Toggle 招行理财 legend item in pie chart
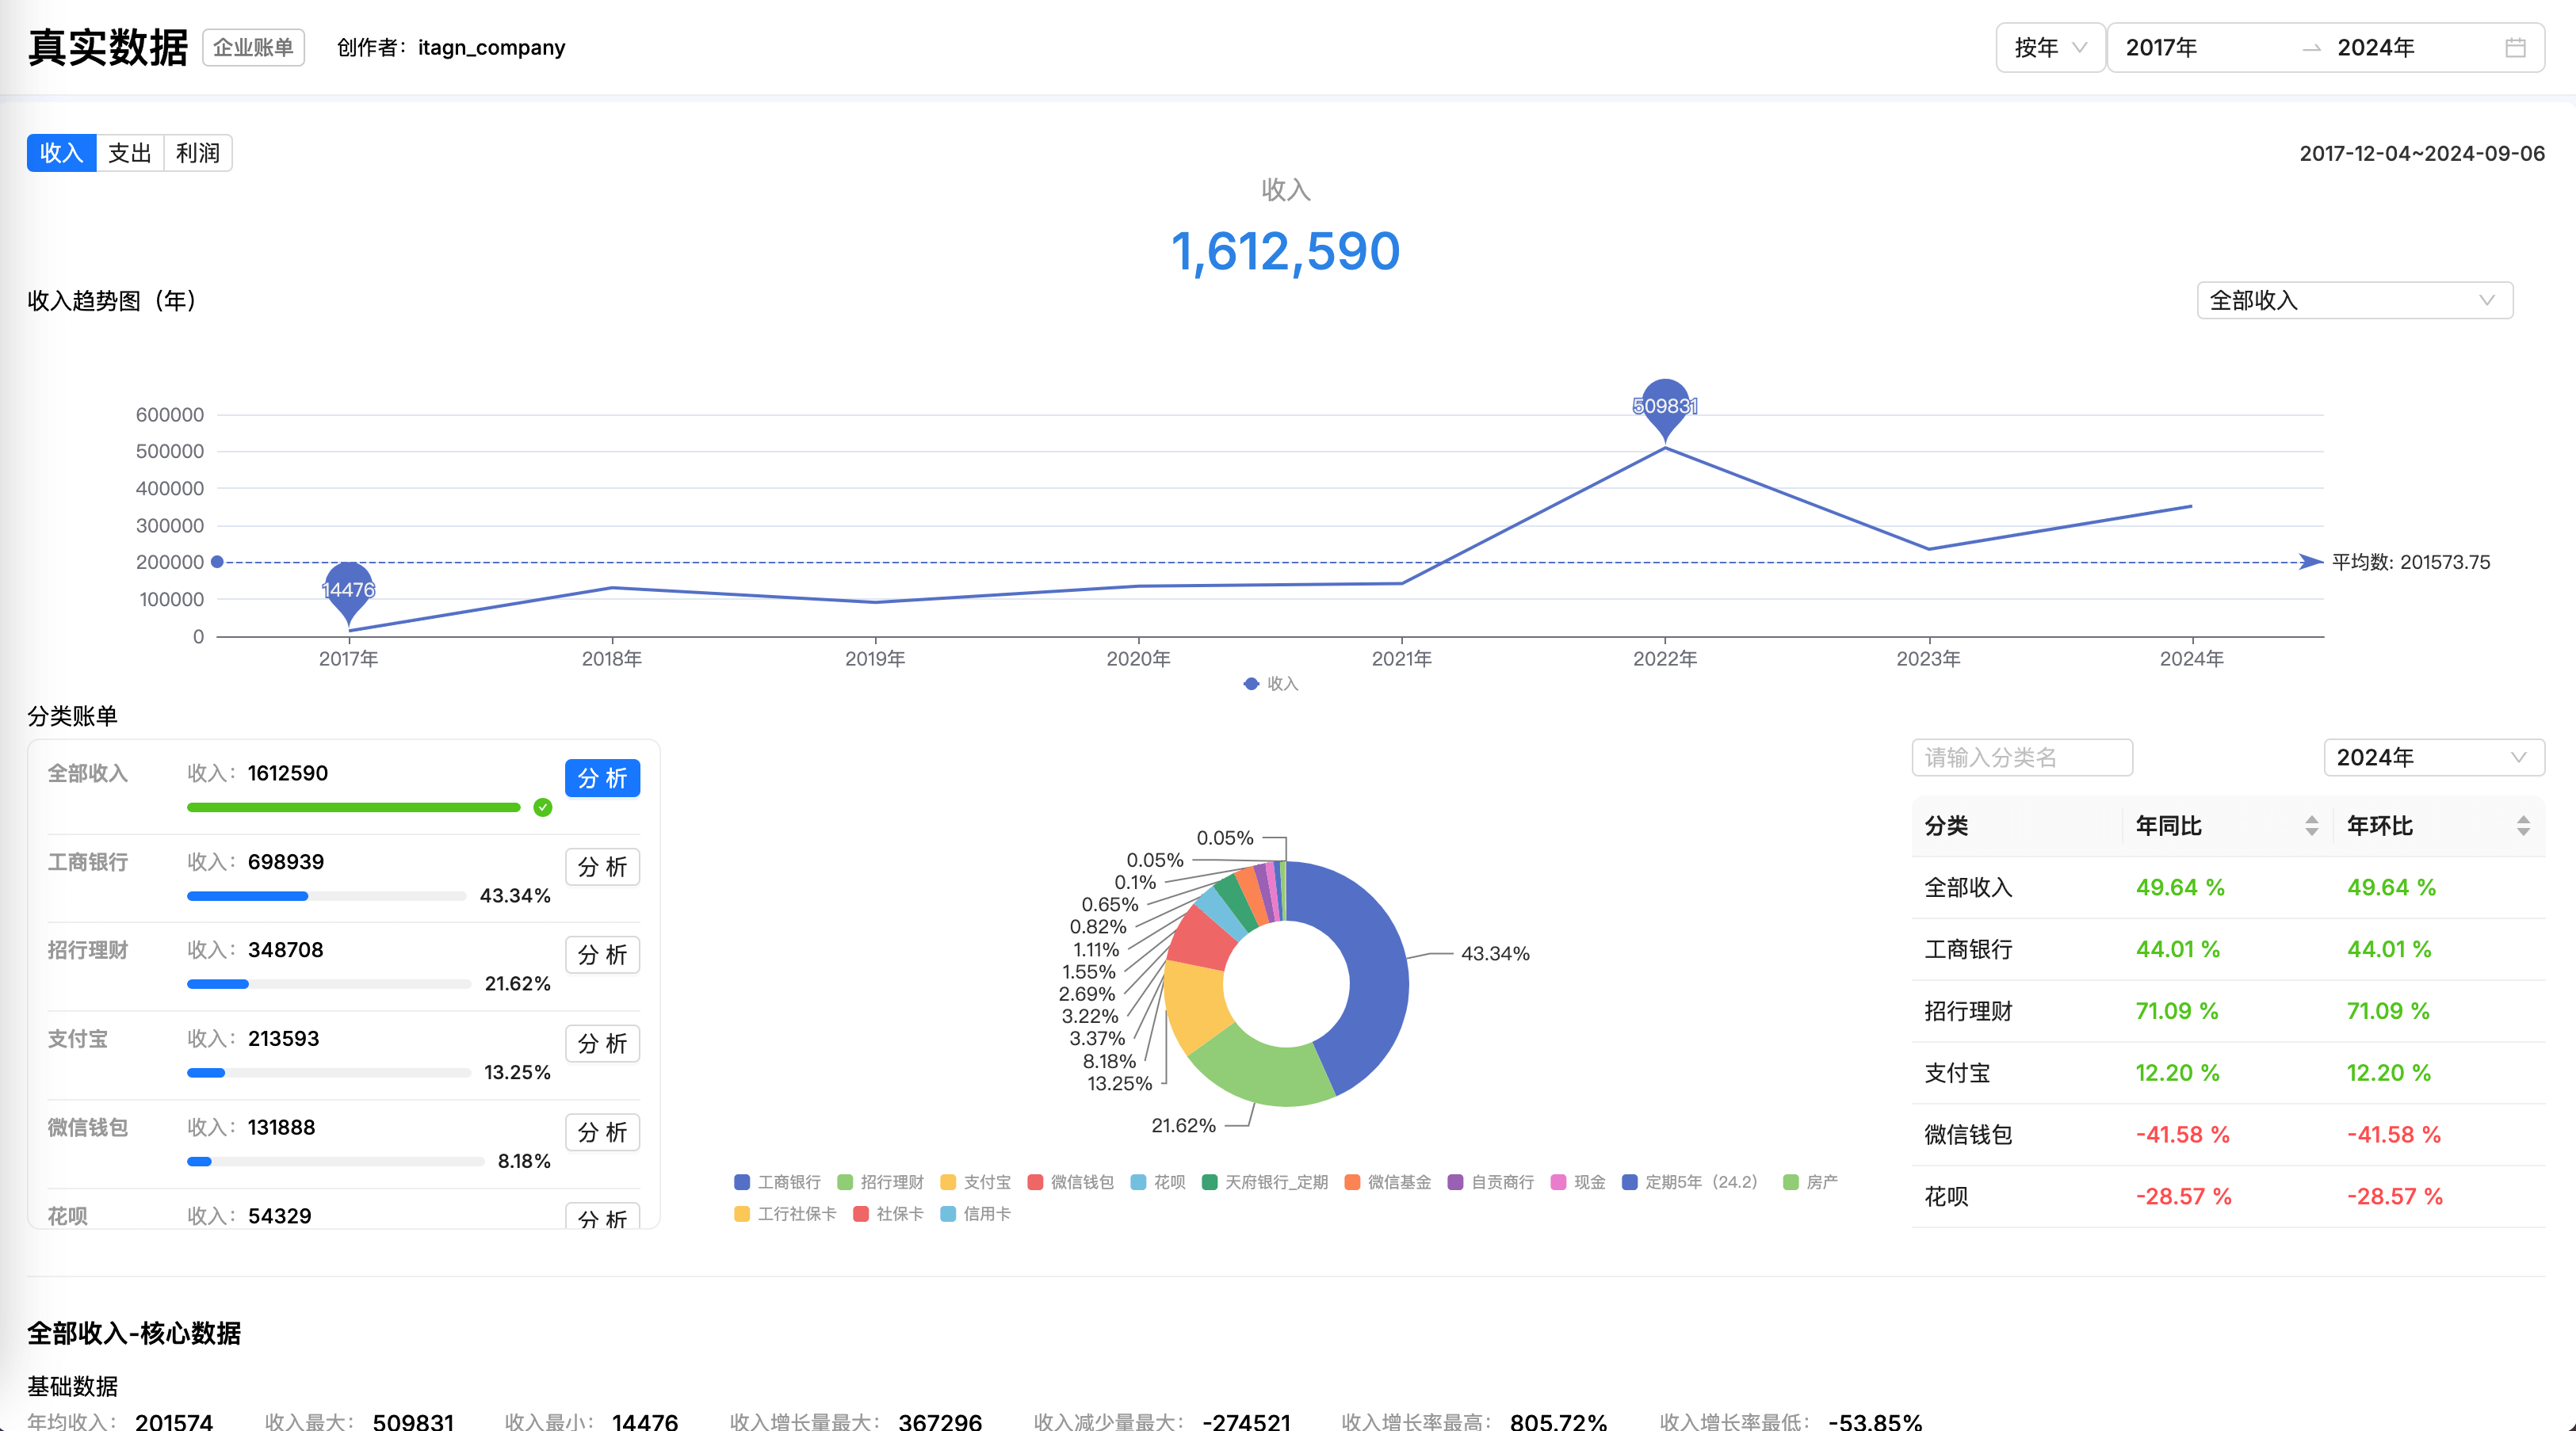This screenshot has width=2576, height=1431. coord(880,1182)
